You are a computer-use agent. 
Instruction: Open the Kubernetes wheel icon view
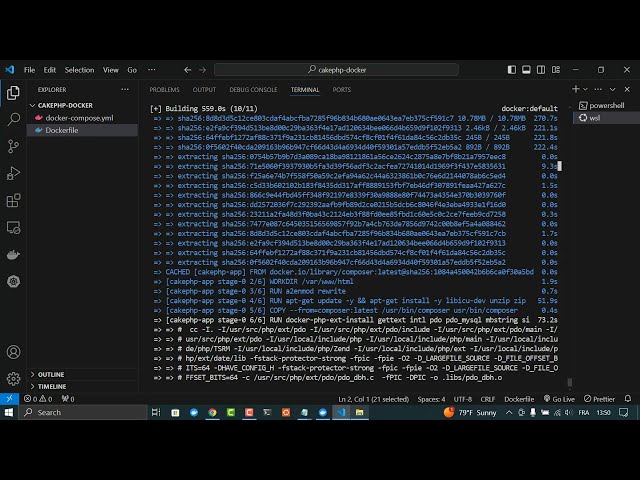pyautogui.click(x=13, y=281)
